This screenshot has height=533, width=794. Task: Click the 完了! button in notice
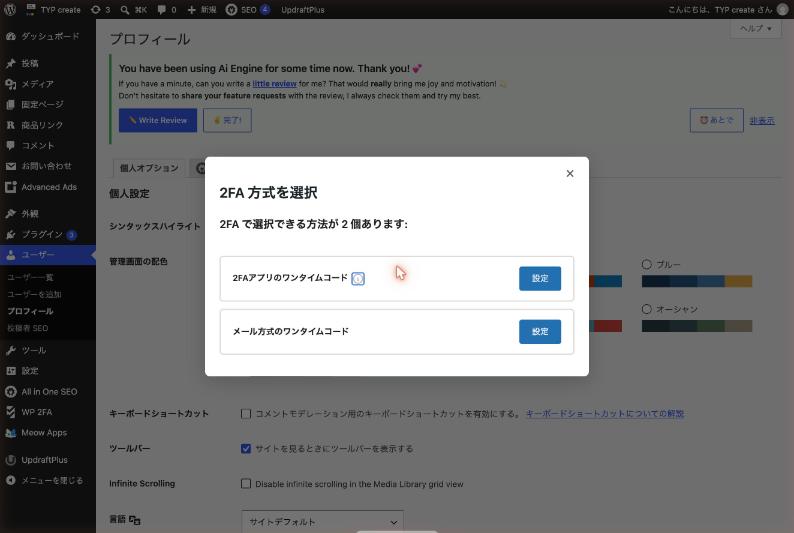[227, 120]
